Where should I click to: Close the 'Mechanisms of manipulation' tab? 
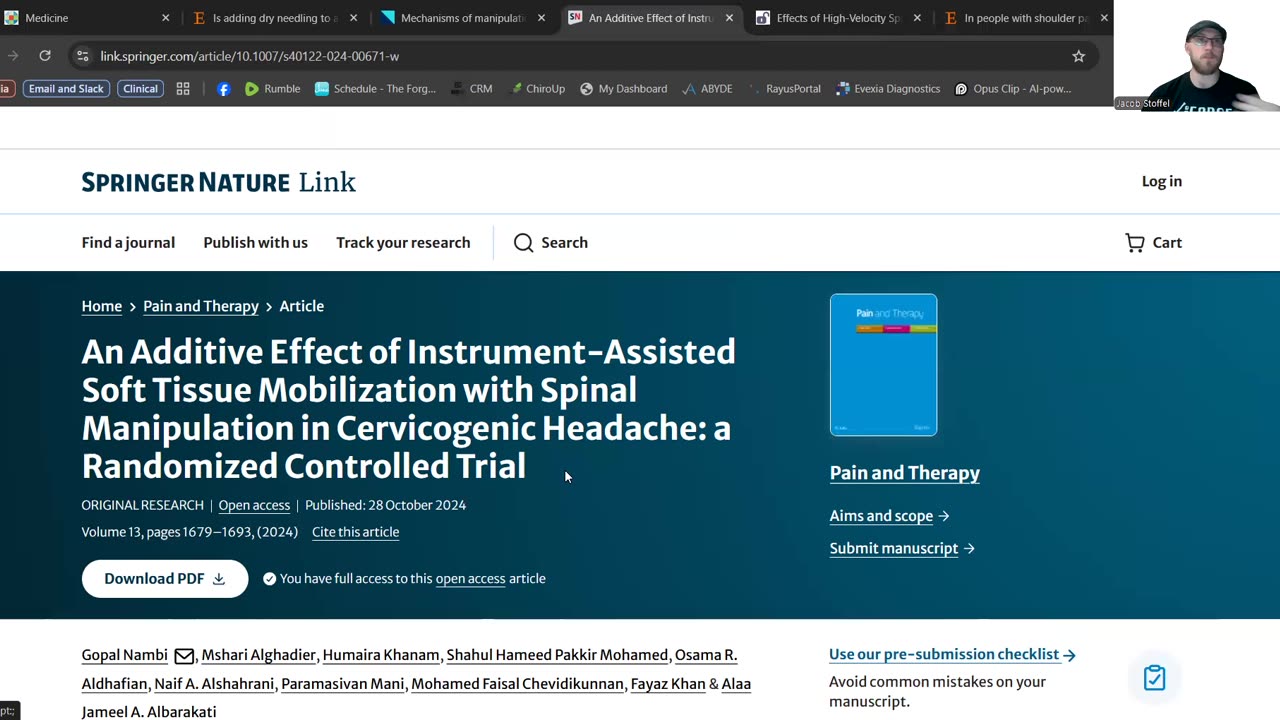(x=541, y=18)
